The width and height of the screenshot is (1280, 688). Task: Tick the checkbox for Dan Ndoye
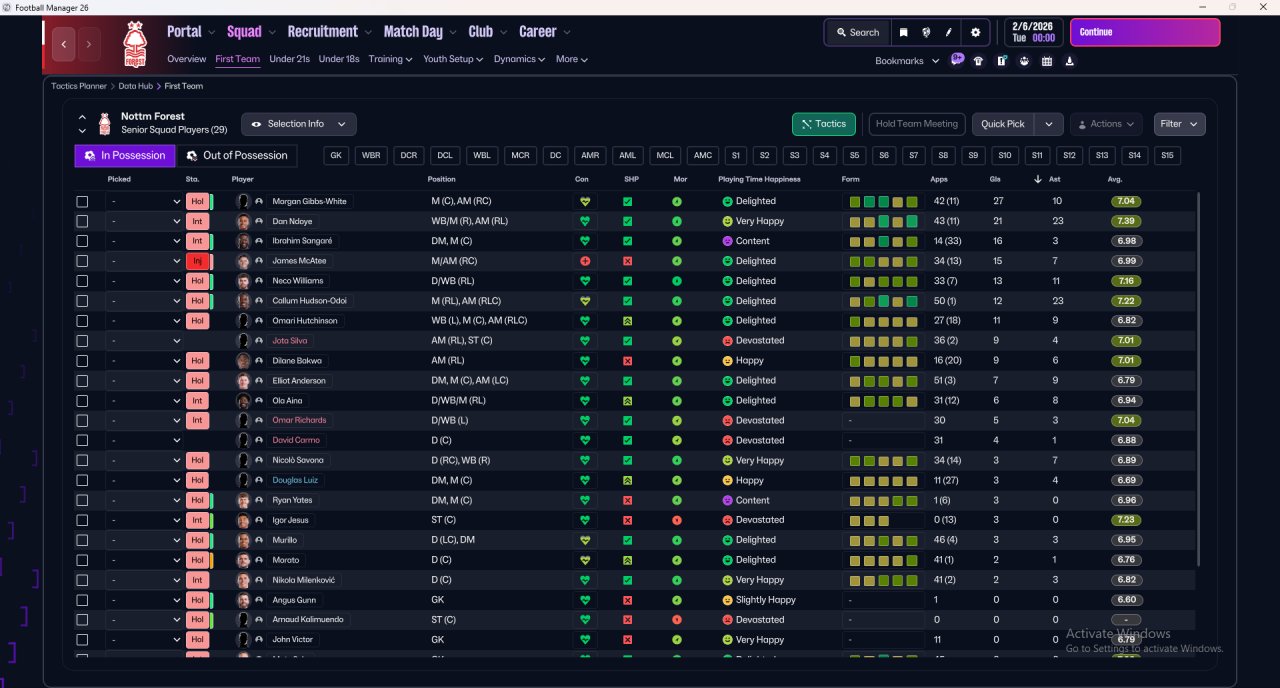click(82, 221)
